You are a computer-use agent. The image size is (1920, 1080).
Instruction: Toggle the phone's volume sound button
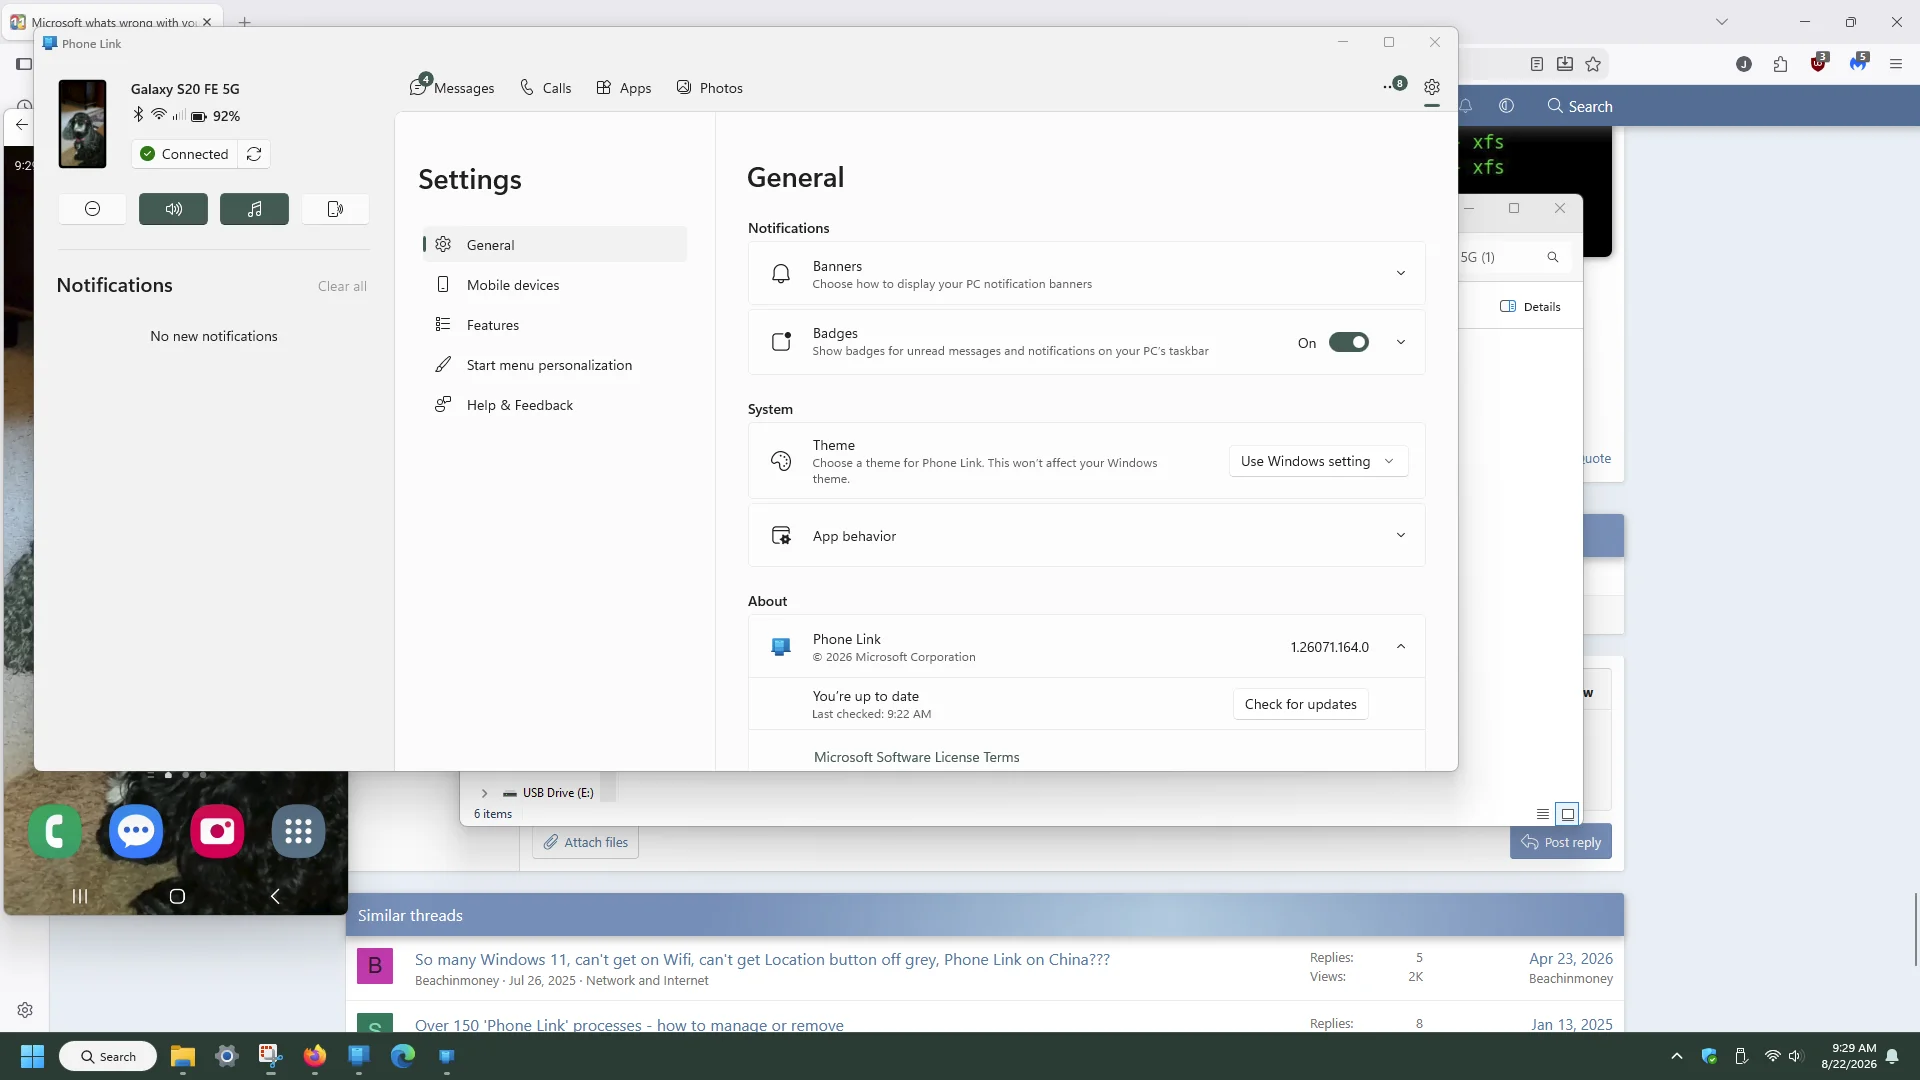[173, 209]
